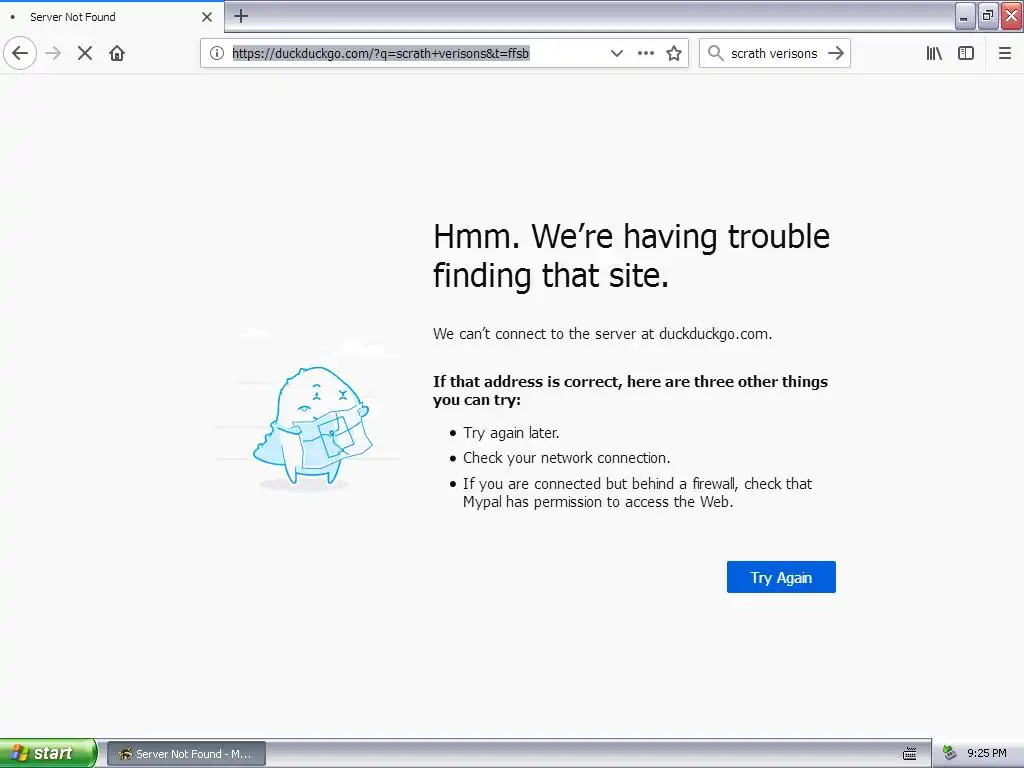Click the 'Try again later' bullet
This screenshot has width=1024, height=768.
coord(511,432)
